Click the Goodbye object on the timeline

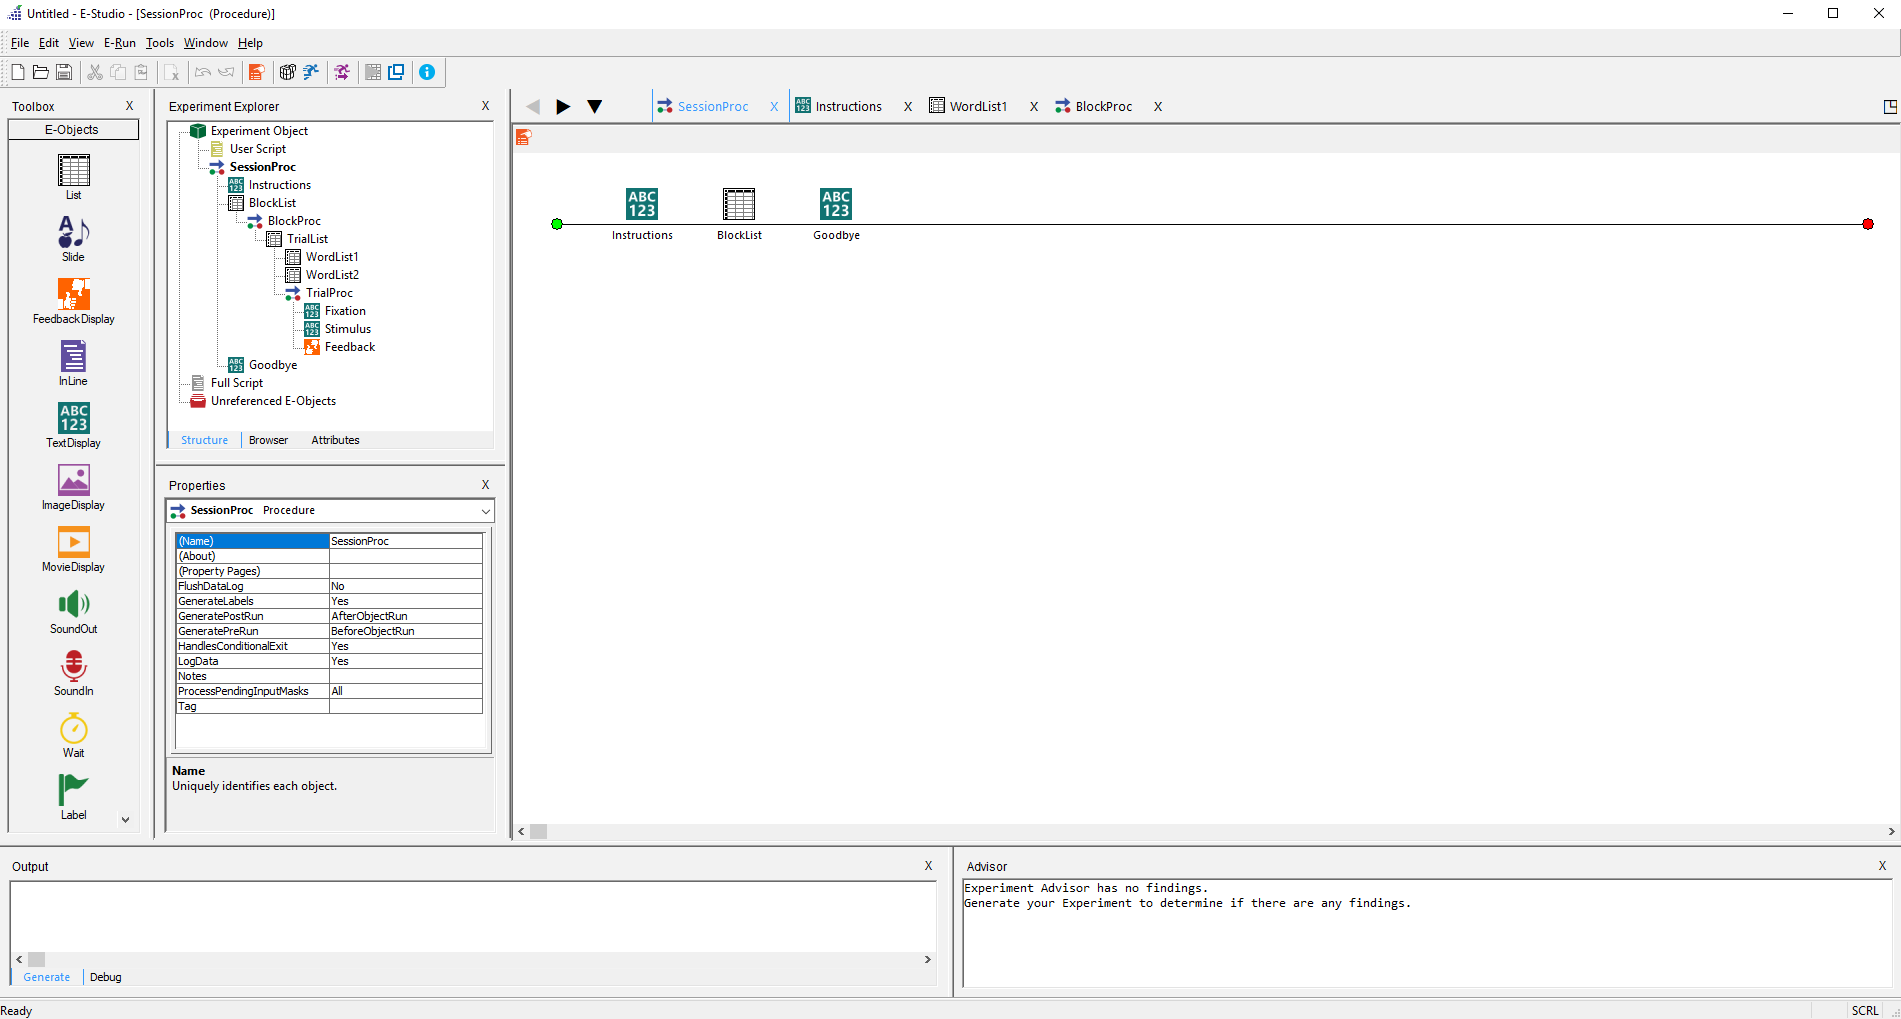click(836, 205)
